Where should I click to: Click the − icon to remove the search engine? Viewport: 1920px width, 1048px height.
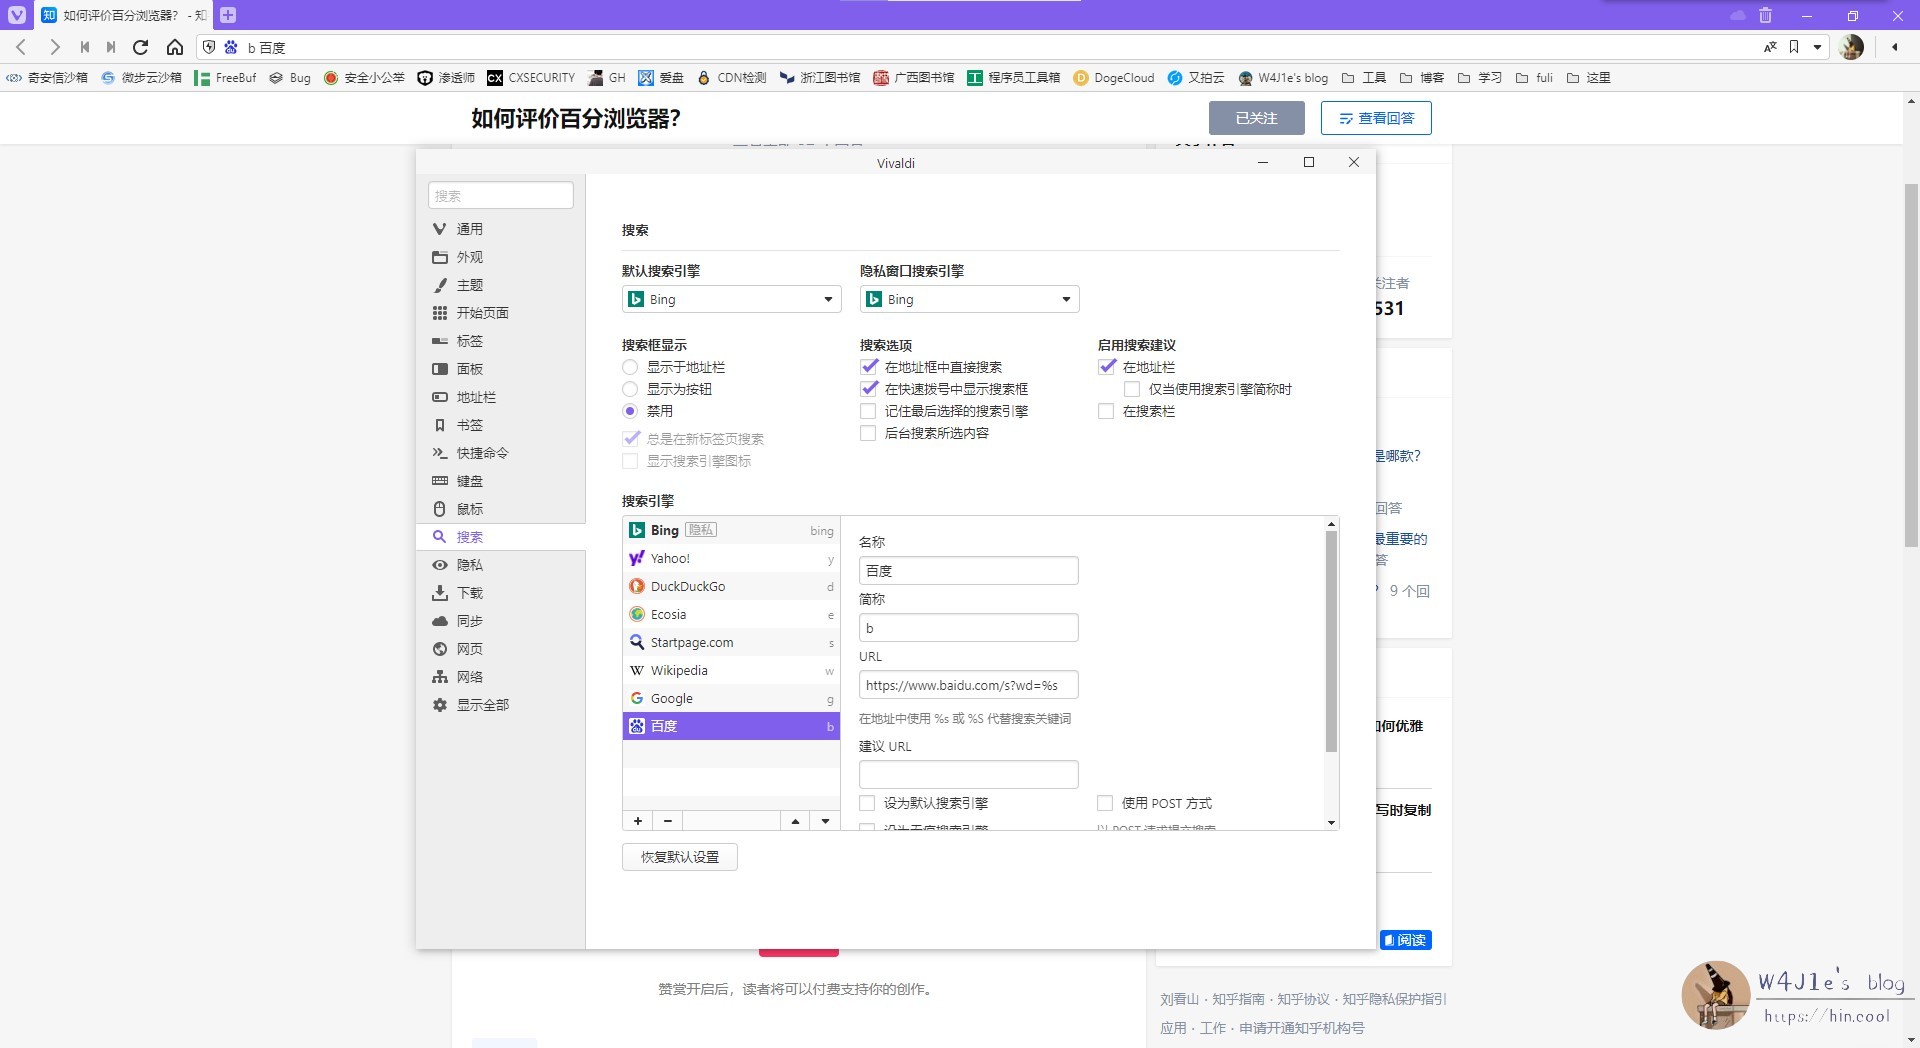point(667,820)
